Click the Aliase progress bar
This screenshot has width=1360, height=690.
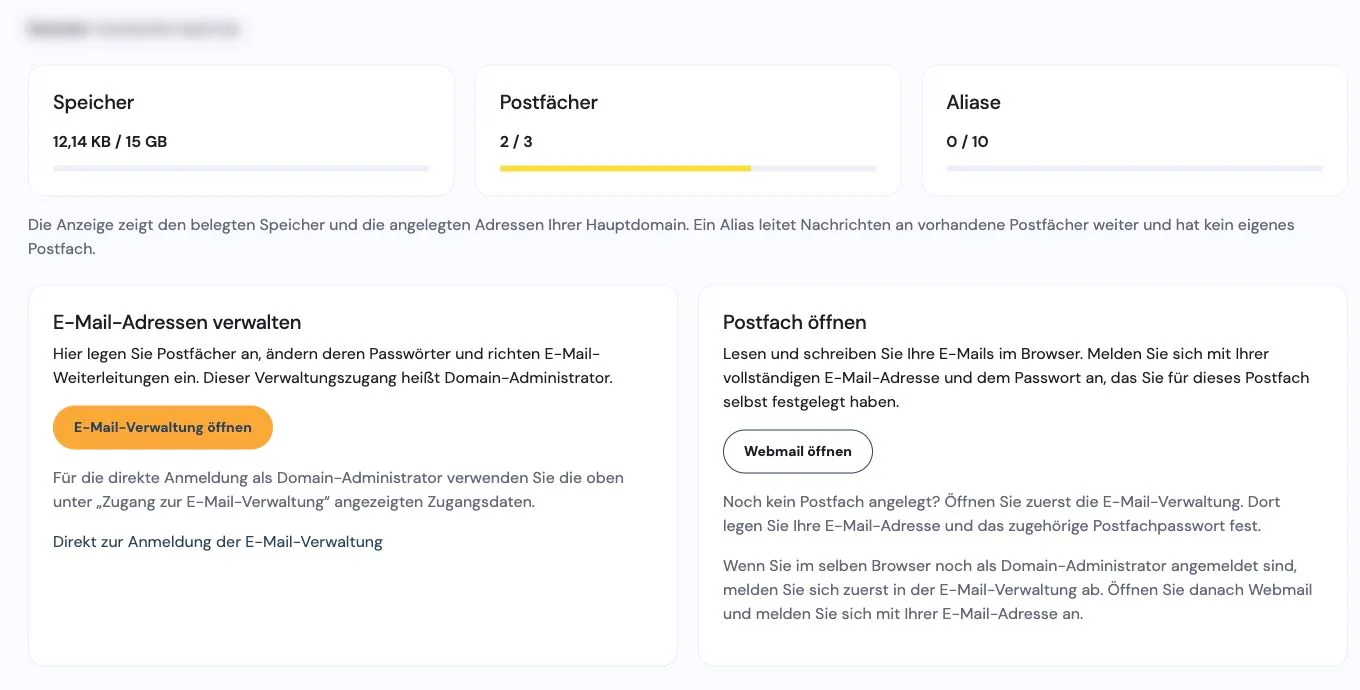click(1134, 168)
